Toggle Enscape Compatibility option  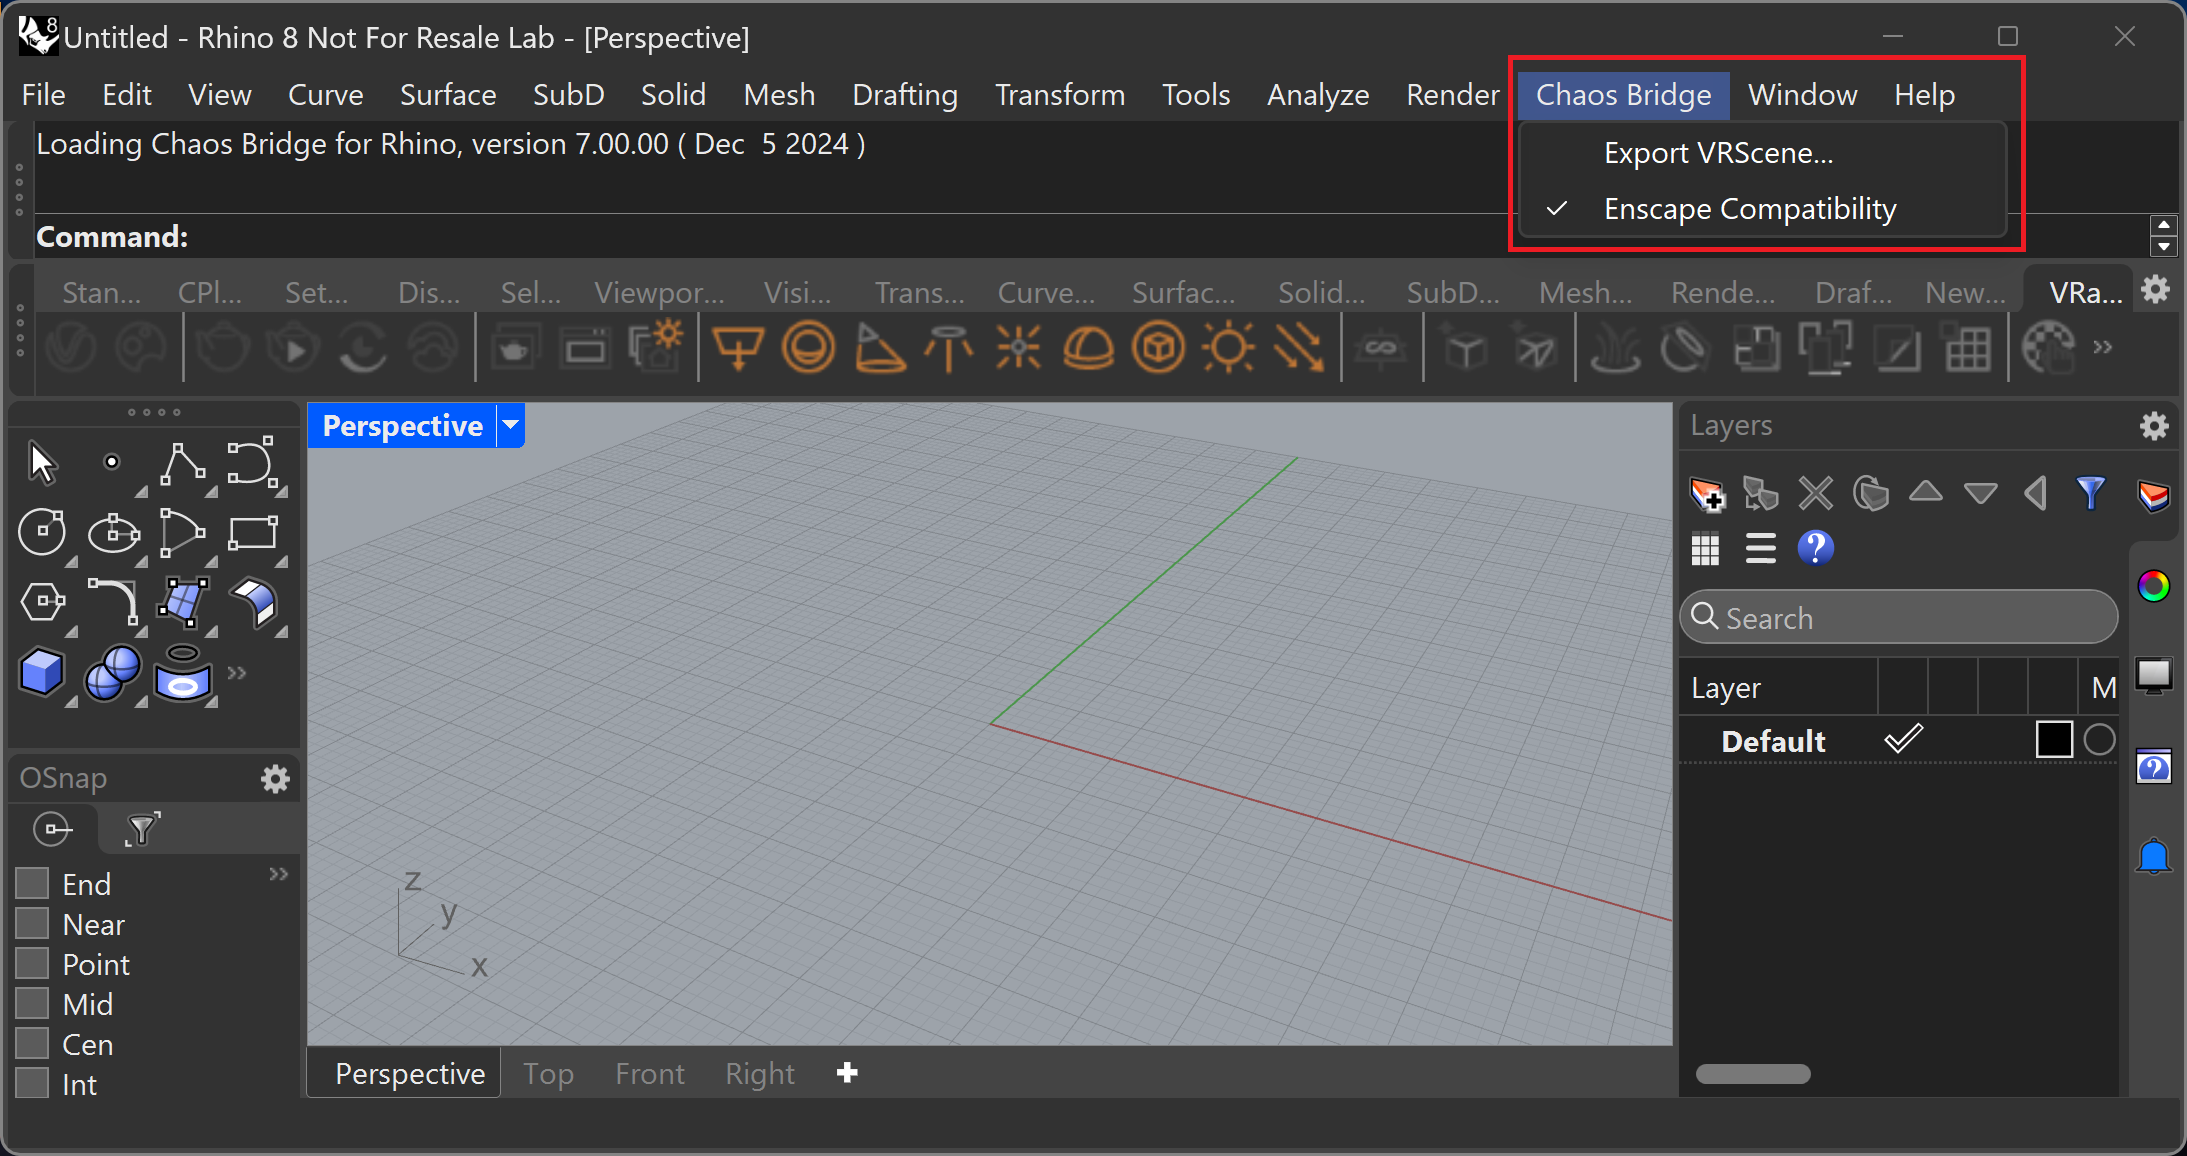1762,209
